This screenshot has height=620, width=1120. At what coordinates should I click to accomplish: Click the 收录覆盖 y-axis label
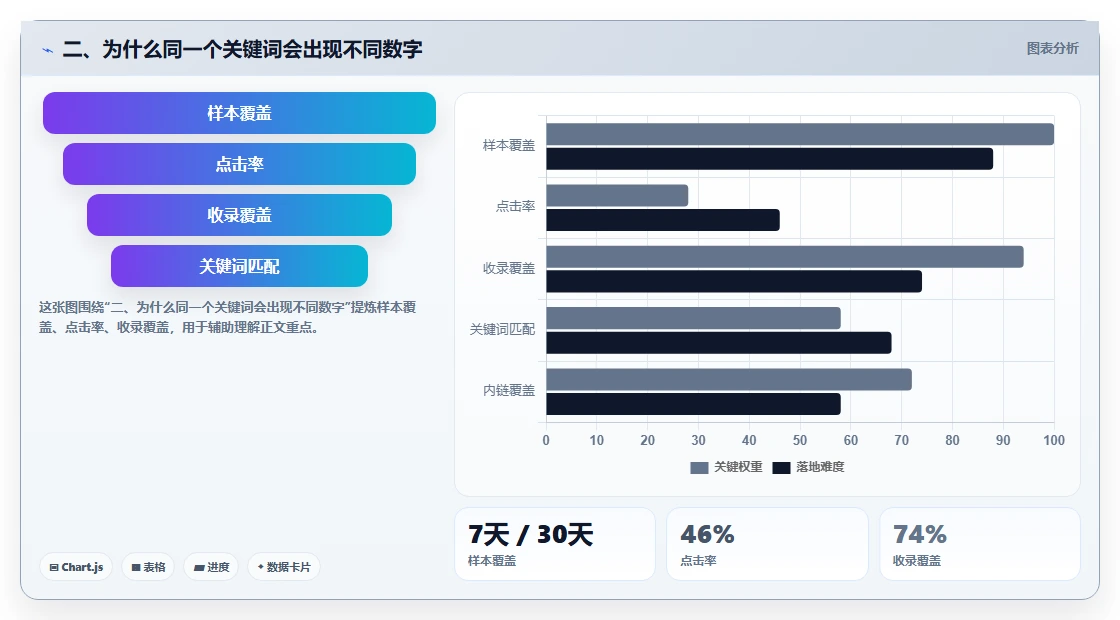[509, 269]
